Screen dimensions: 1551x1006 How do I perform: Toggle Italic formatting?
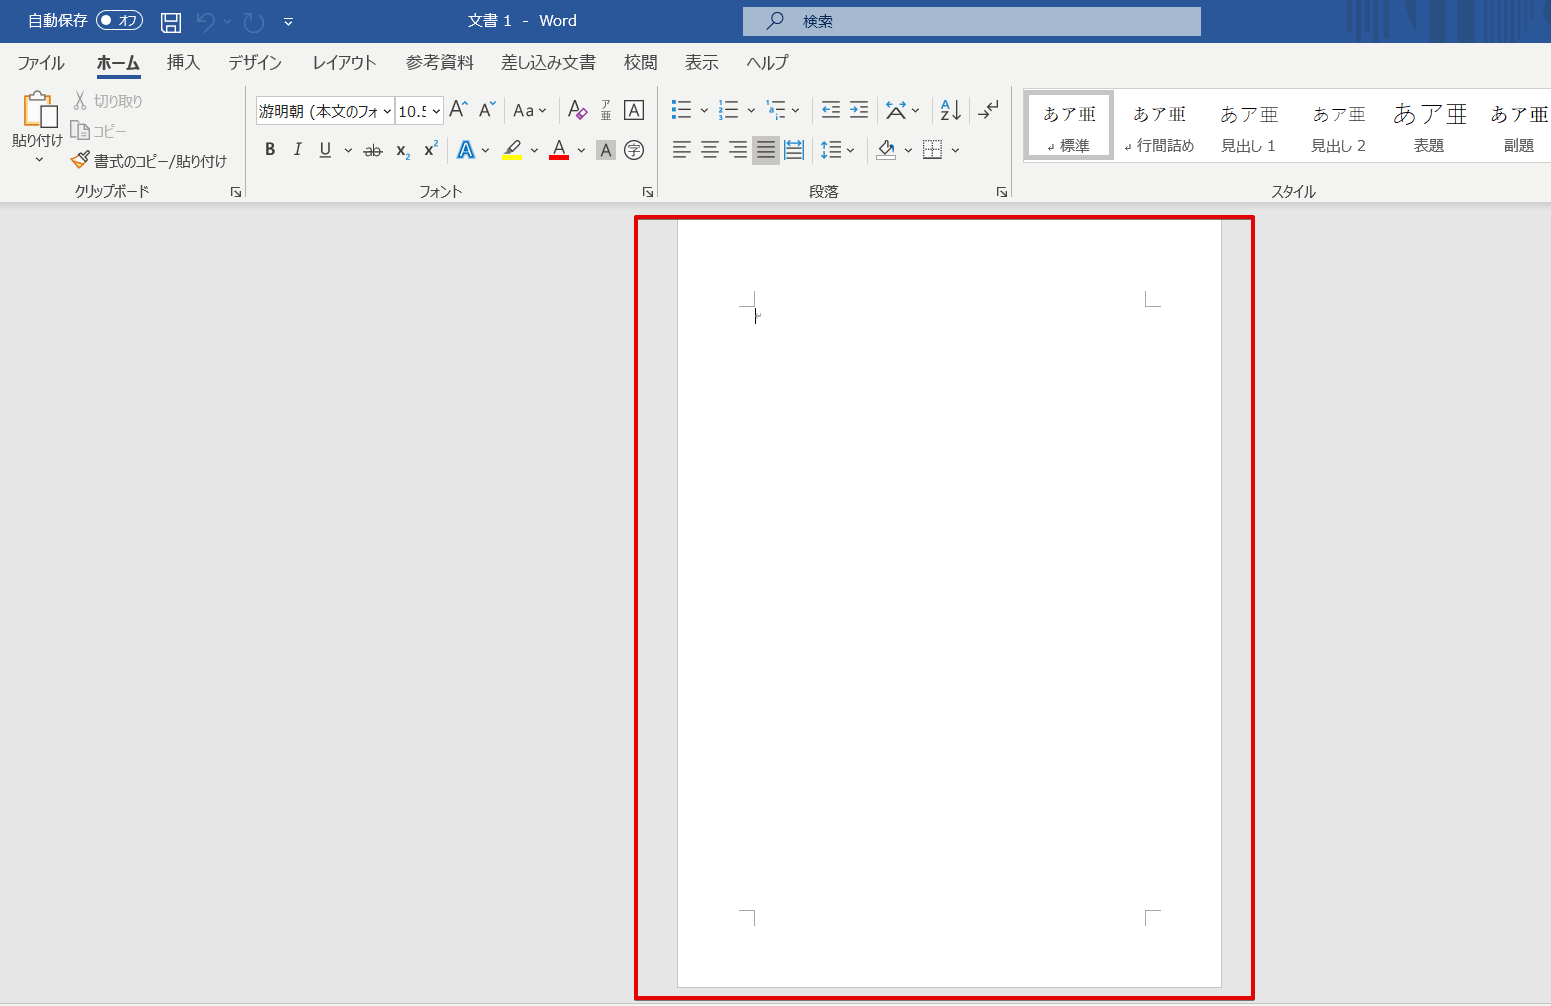297,150
